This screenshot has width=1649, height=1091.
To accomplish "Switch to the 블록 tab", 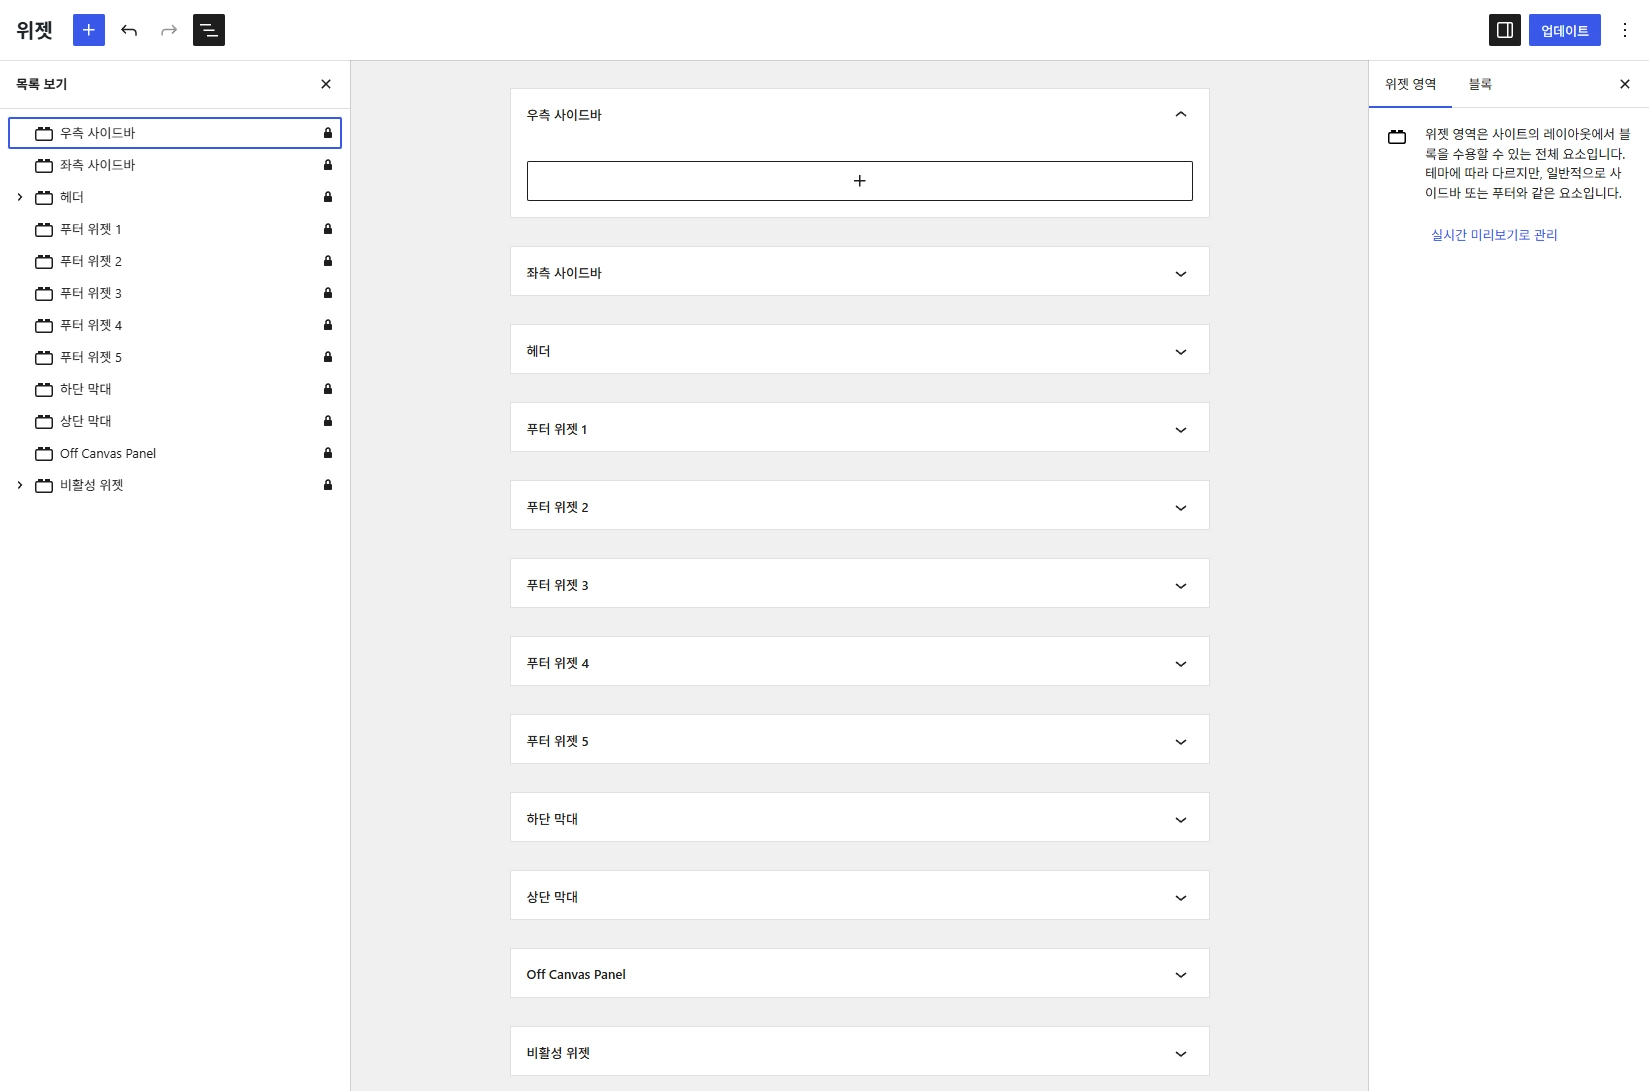I will click(x=1479, y=84).
